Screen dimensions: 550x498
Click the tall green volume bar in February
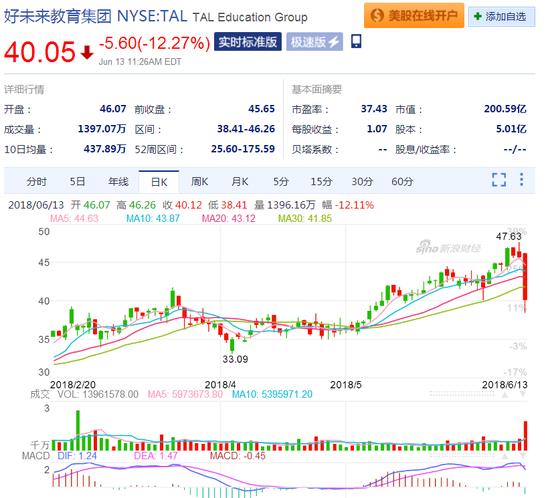tap(78, 430)
